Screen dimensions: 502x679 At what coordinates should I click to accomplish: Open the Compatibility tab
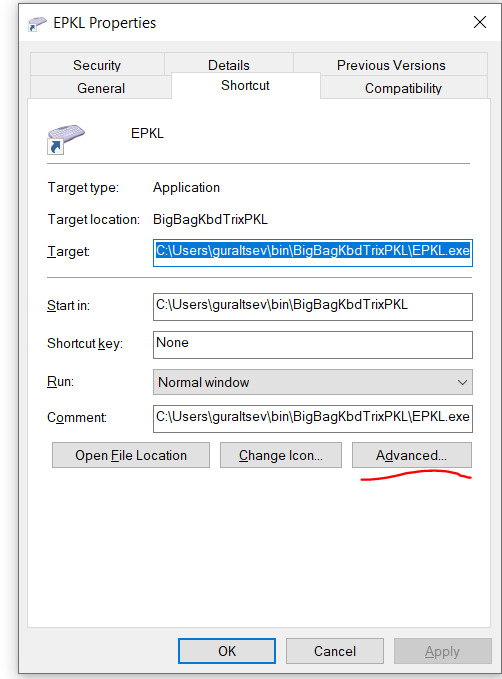(x=403, y=88)
